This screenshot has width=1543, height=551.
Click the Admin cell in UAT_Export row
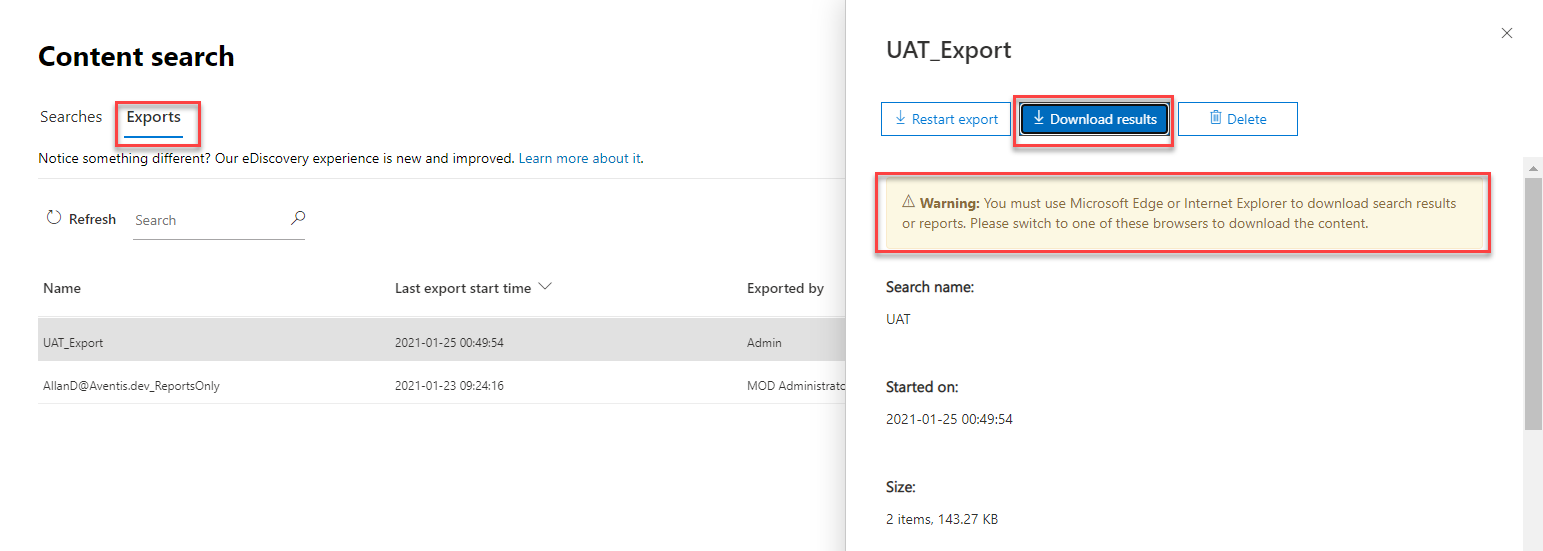pyautogui.click(x=764, y=342)
